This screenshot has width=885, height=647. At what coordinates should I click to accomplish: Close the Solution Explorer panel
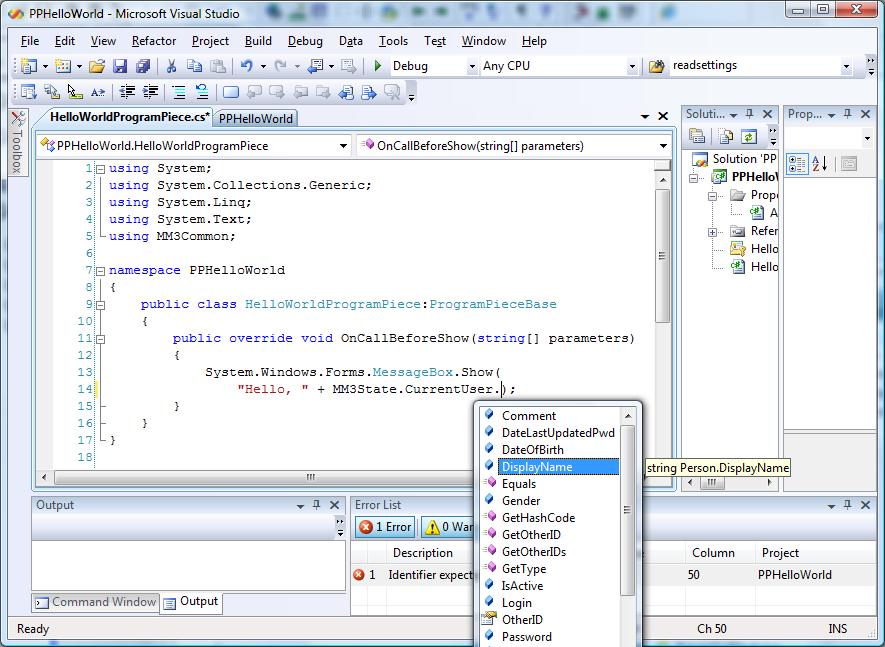point(768,114)
